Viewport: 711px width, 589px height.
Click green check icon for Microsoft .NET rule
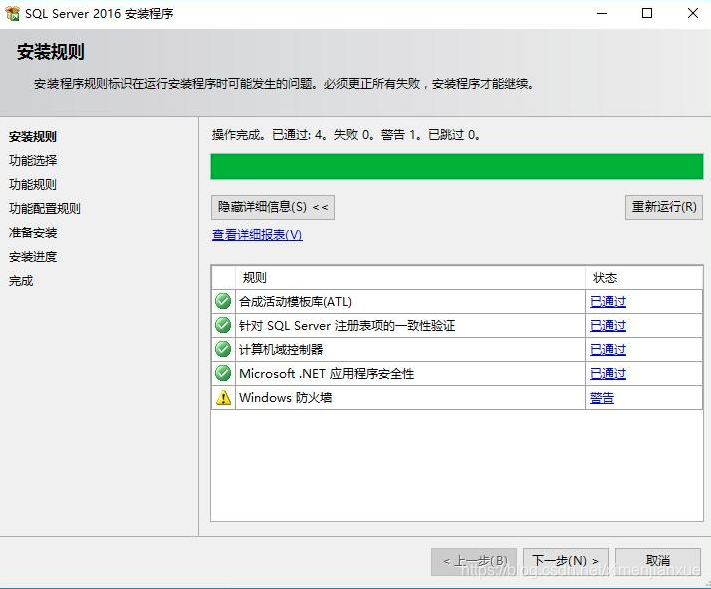coord(223,373)
